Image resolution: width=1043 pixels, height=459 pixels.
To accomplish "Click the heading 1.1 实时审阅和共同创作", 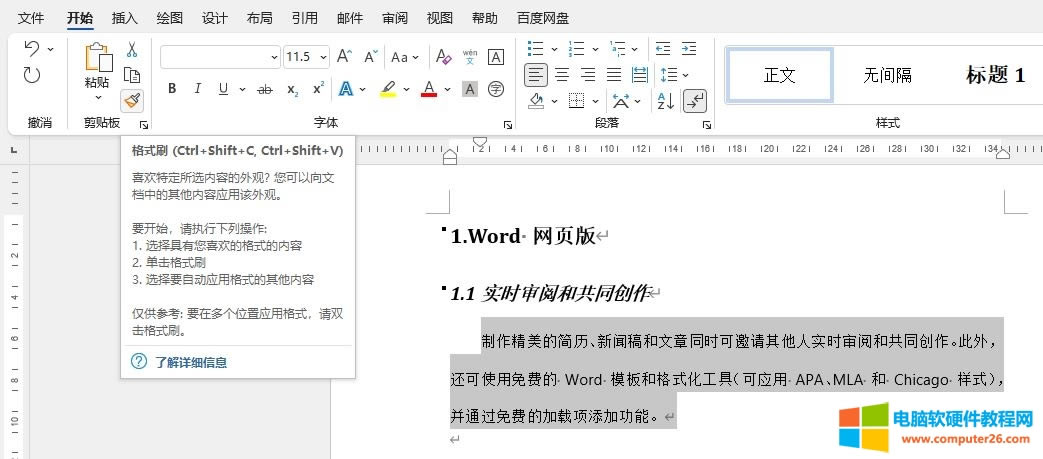I will click(548, 293).
